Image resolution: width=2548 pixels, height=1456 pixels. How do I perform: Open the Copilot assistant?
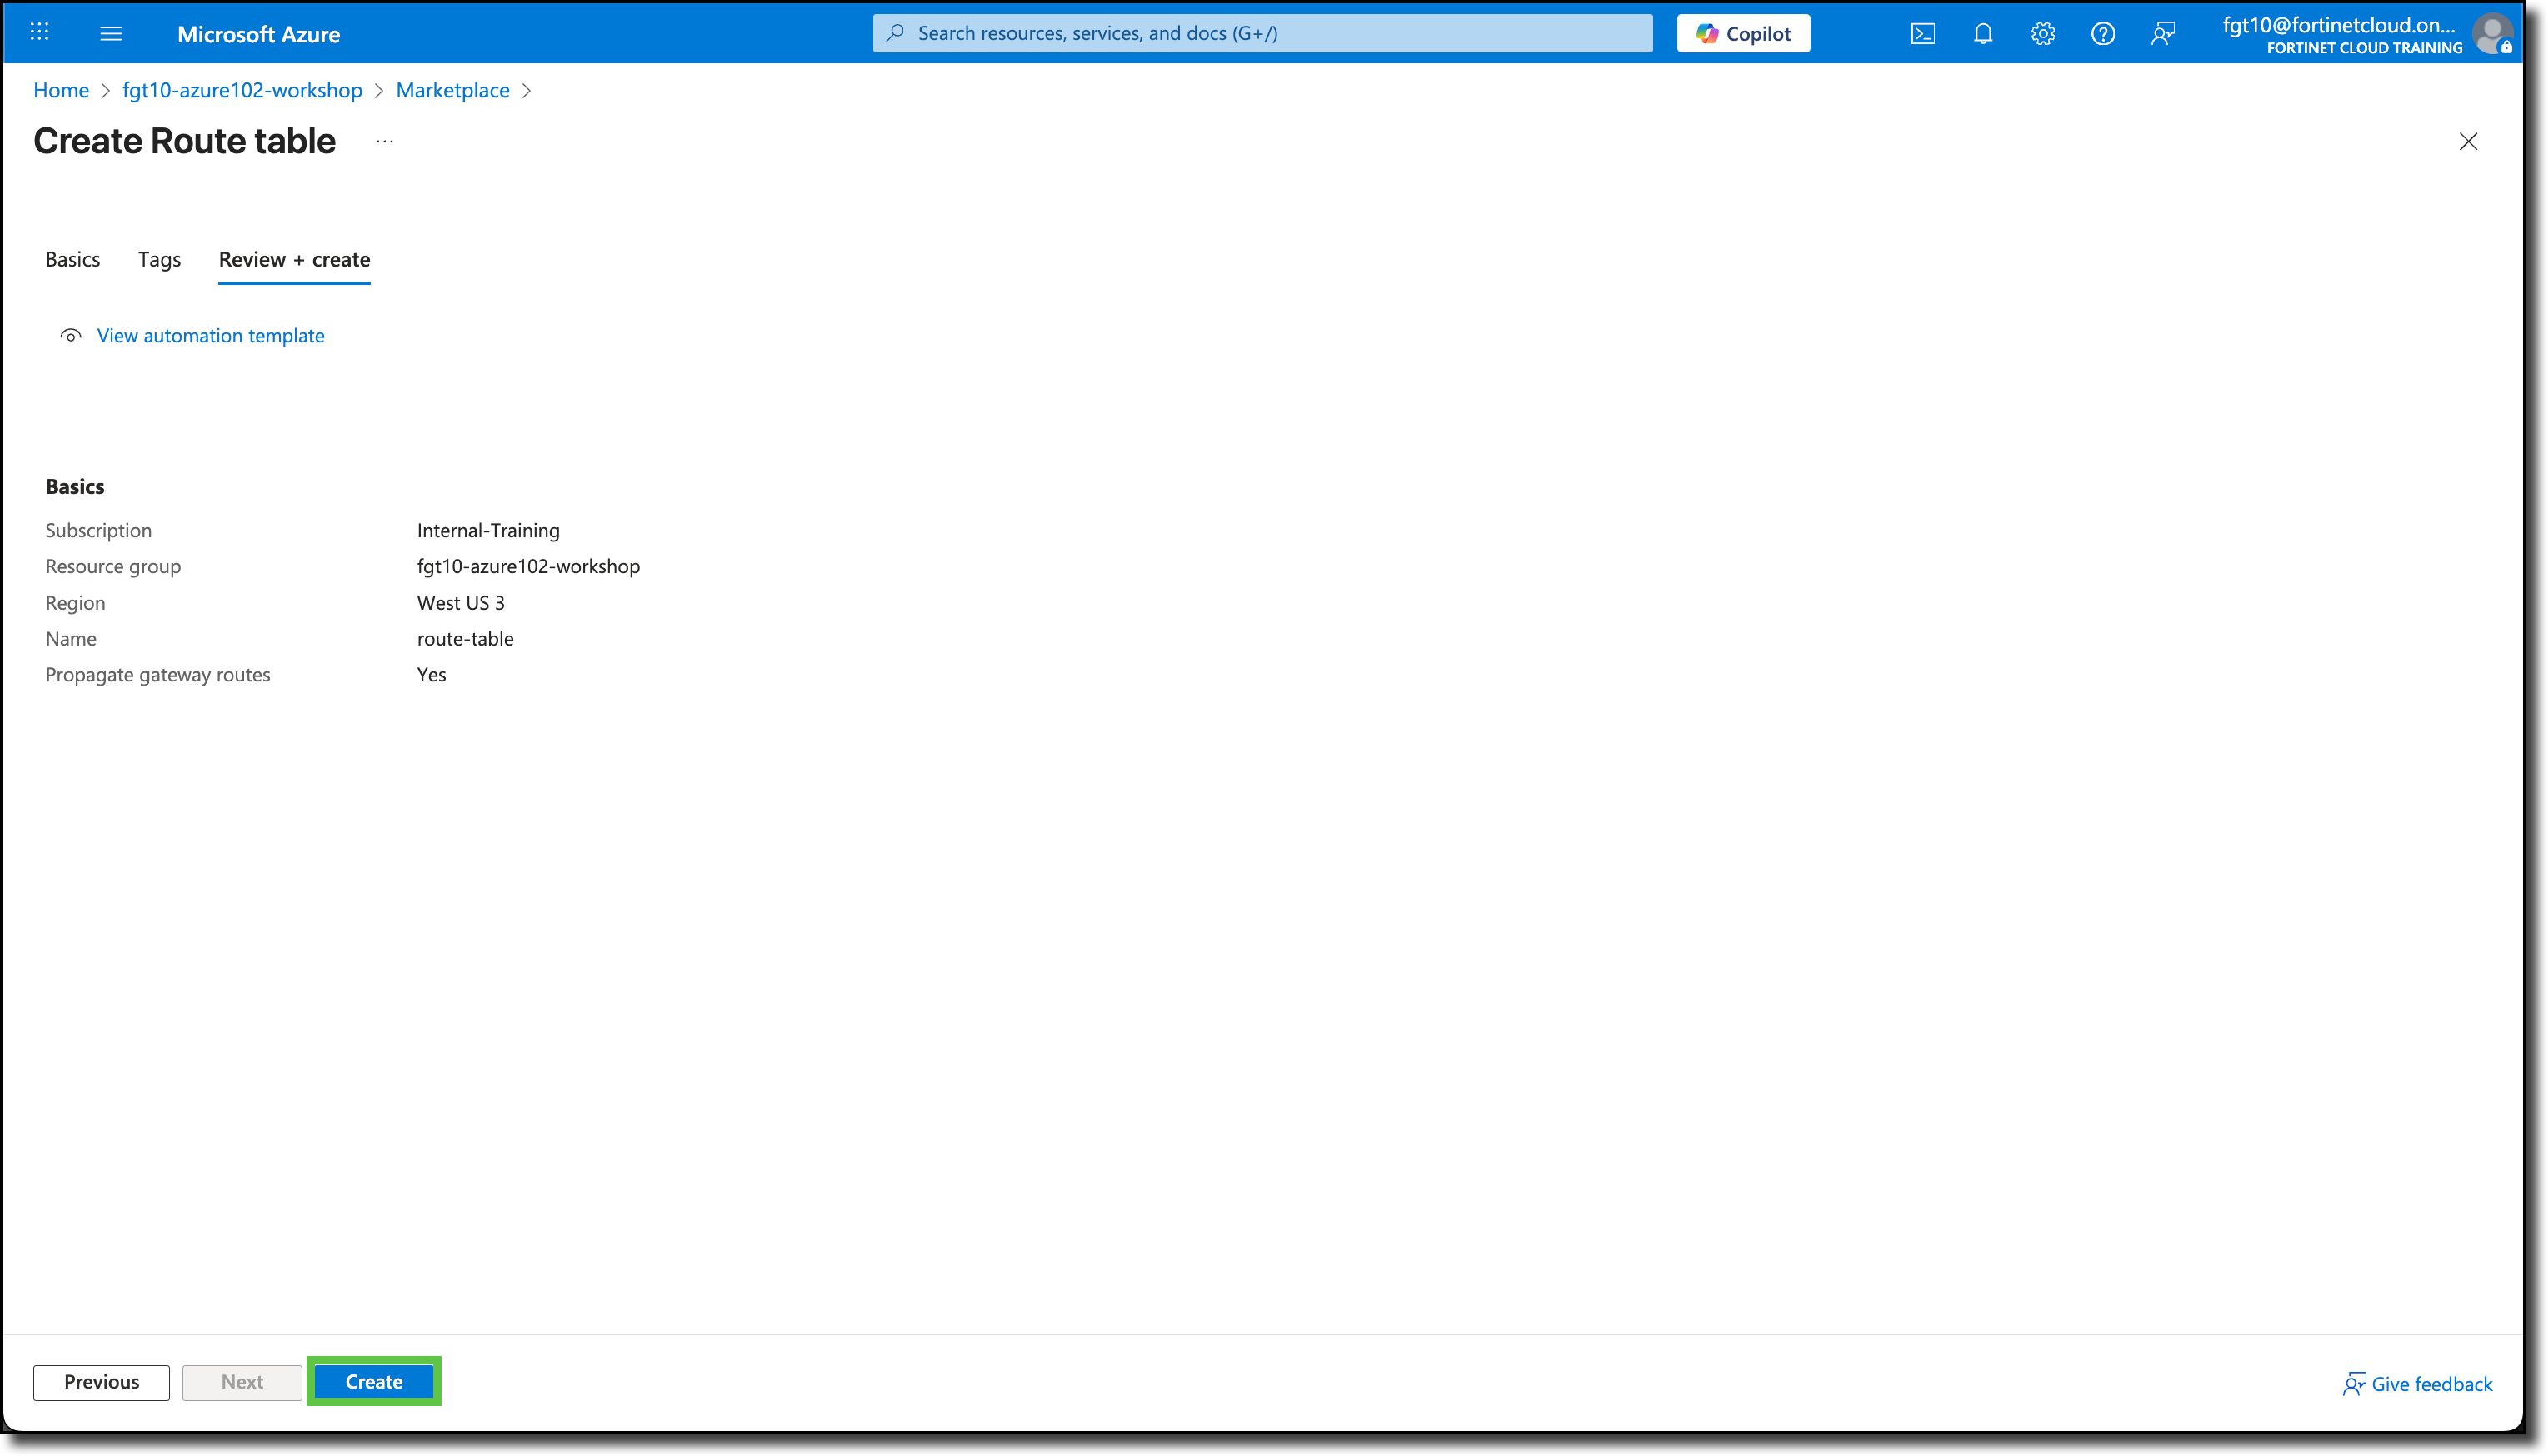click(x=1742, y=33)
